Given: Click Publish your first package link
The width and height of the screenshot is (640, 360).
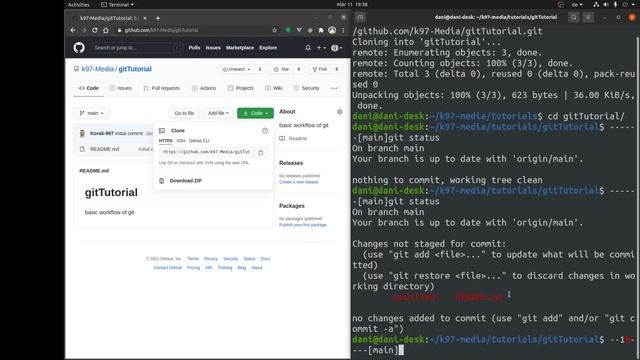Looking at the screenshot, I should tap(303, 225).
